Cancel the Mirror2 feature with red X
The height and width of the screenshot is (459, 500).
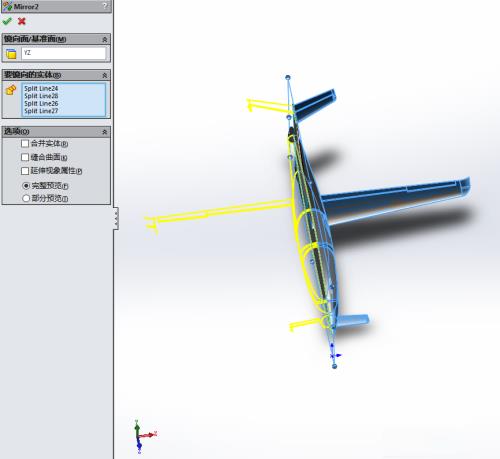22,22
